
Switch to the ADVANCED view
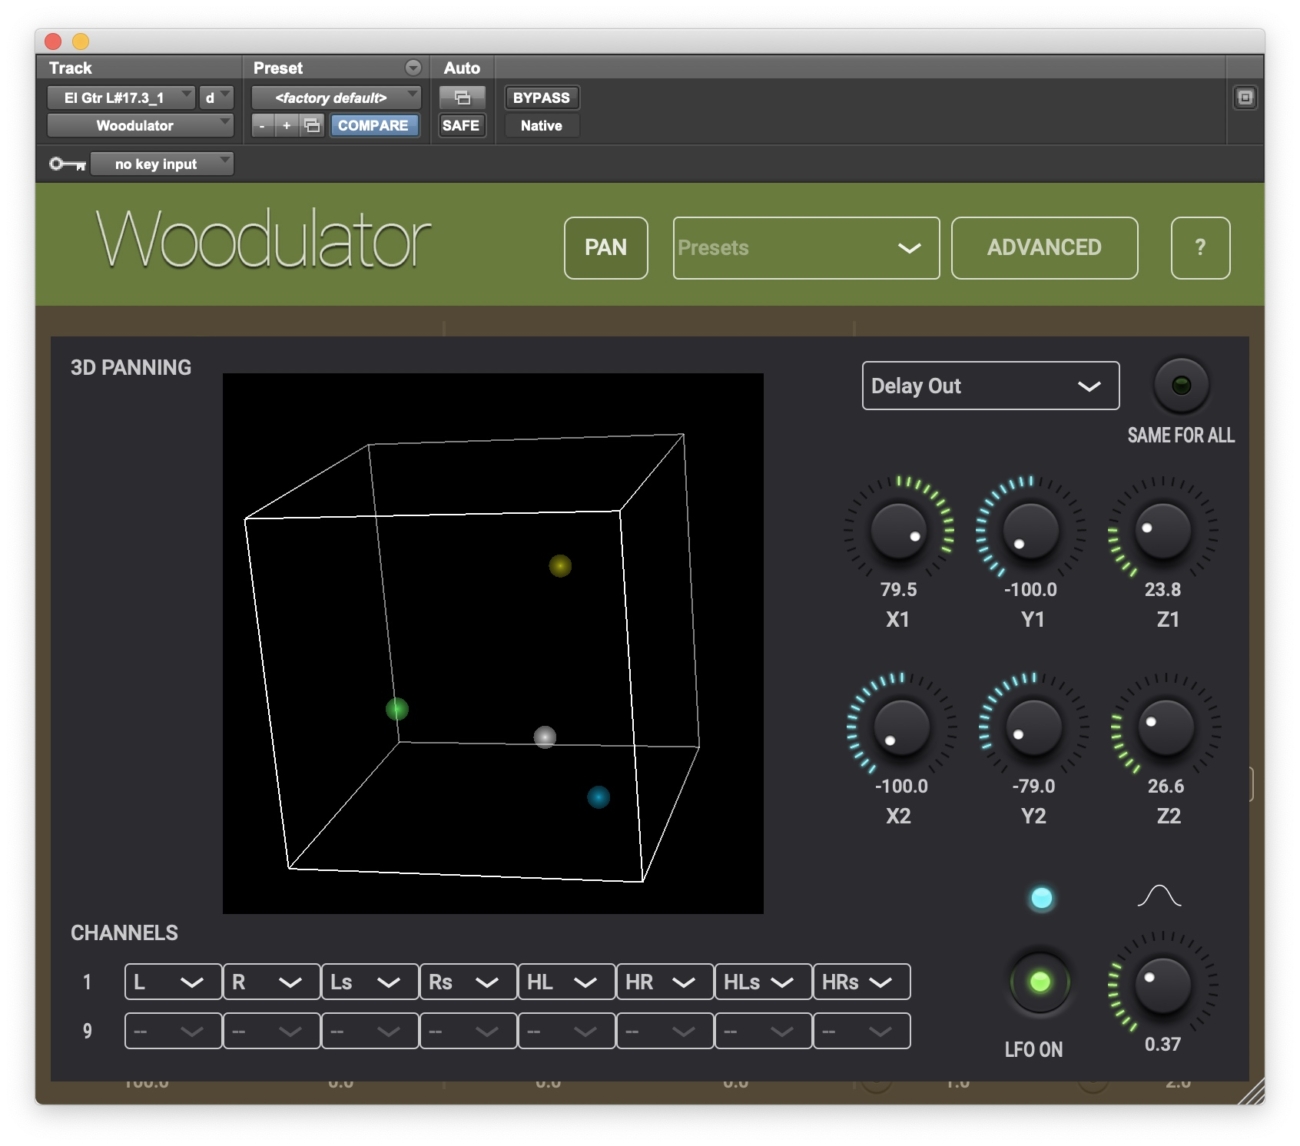[x=1044, y=248]
